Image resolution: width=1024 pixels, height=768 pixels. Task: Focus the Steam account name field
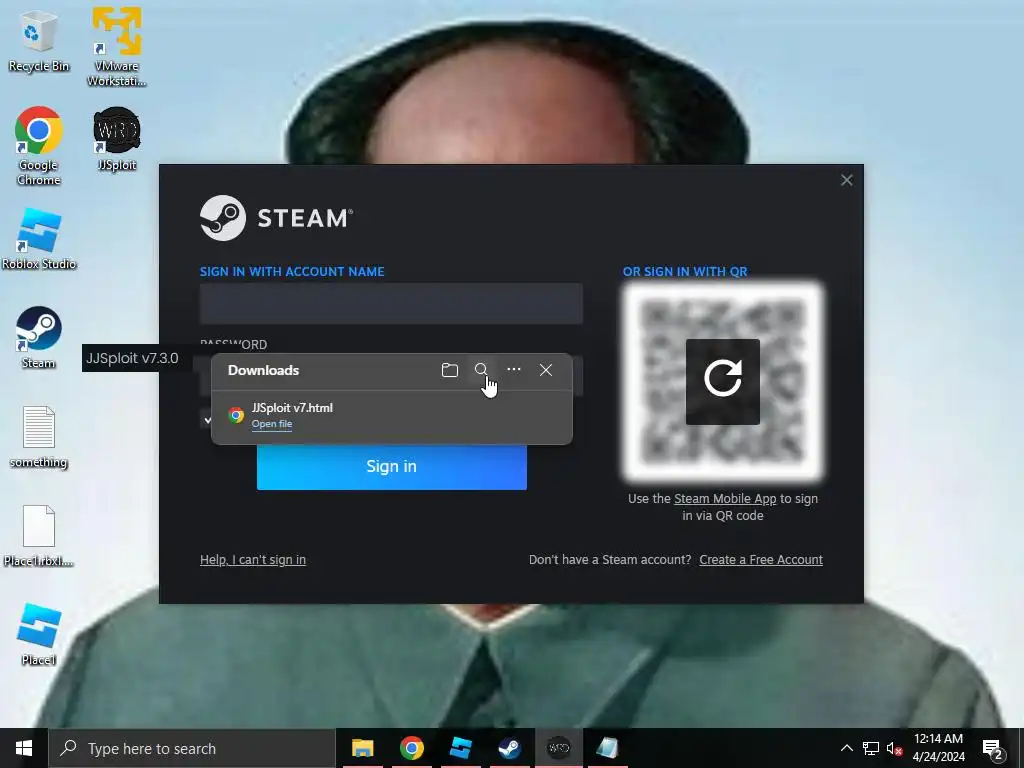pyautogui.click(x=391, y=304)
